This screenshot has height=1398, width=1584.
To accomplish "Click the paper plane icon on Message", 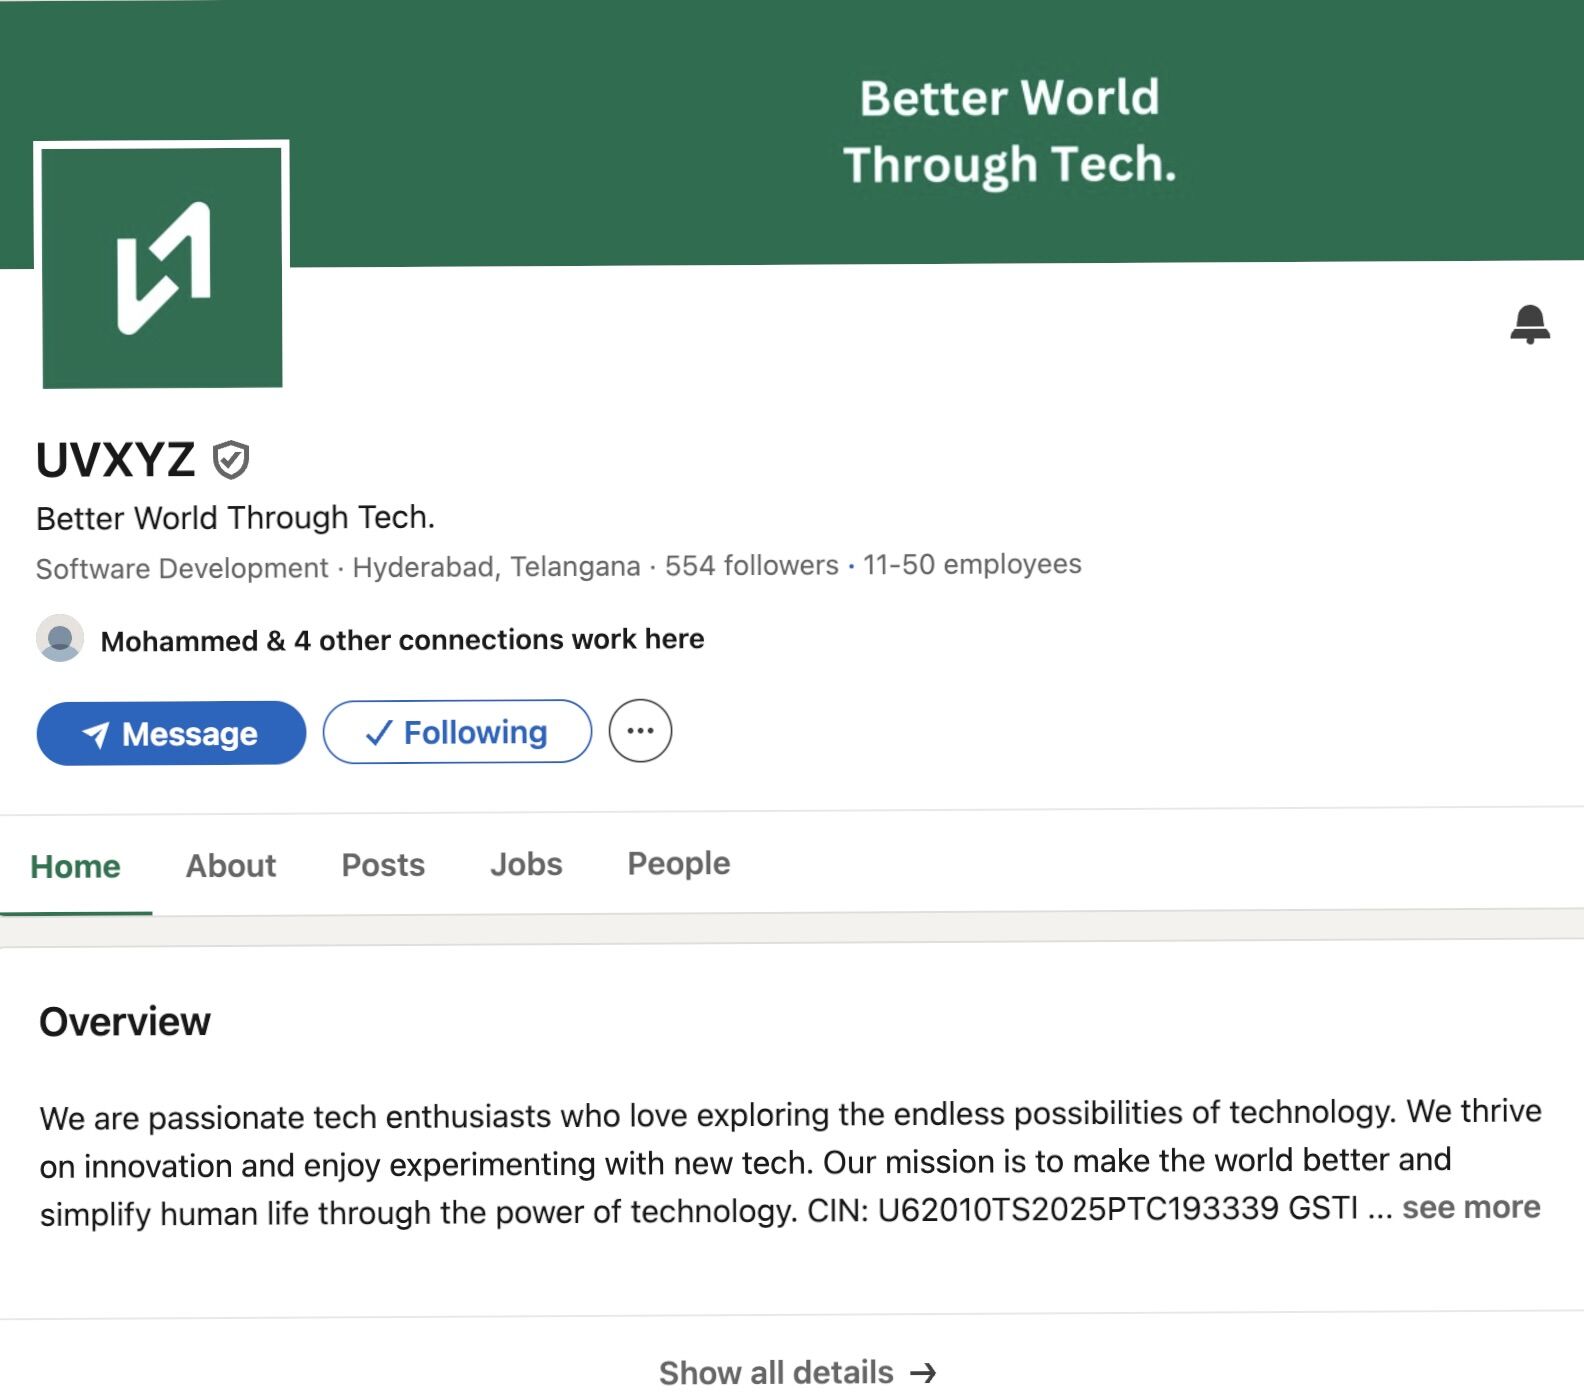I will [96, 735].
